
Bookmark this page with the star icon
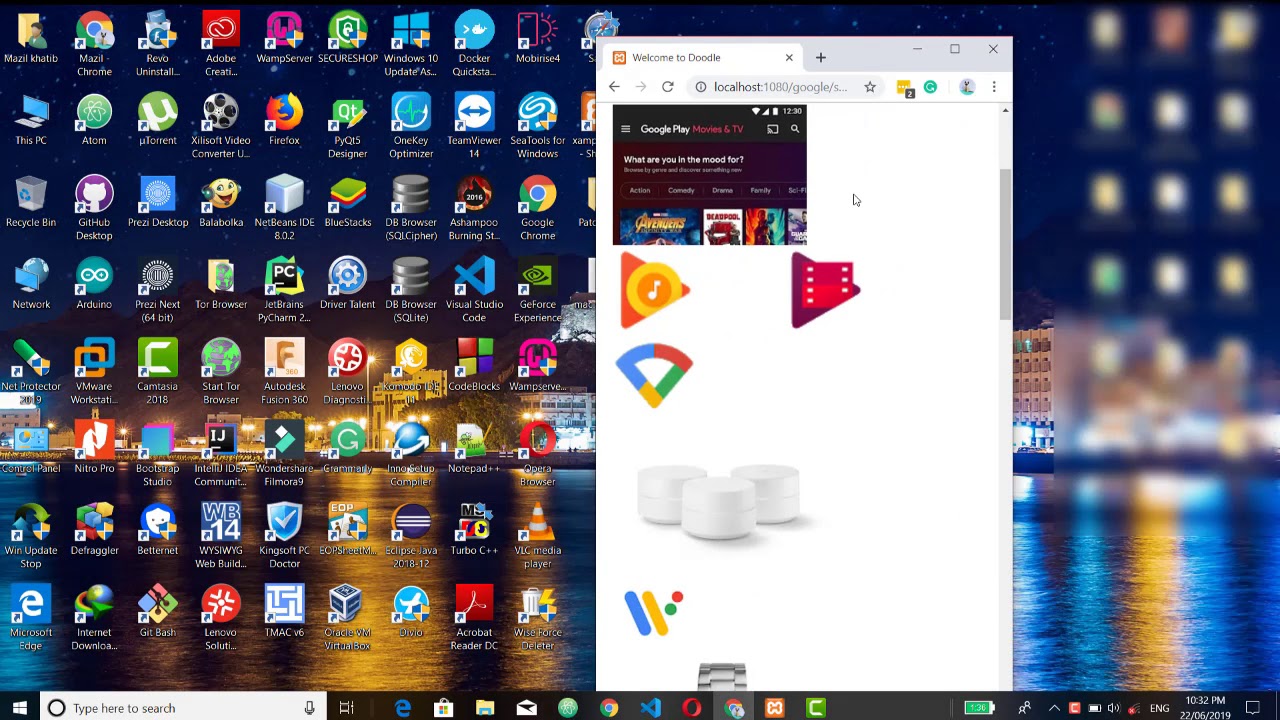(x=870, y=87)
